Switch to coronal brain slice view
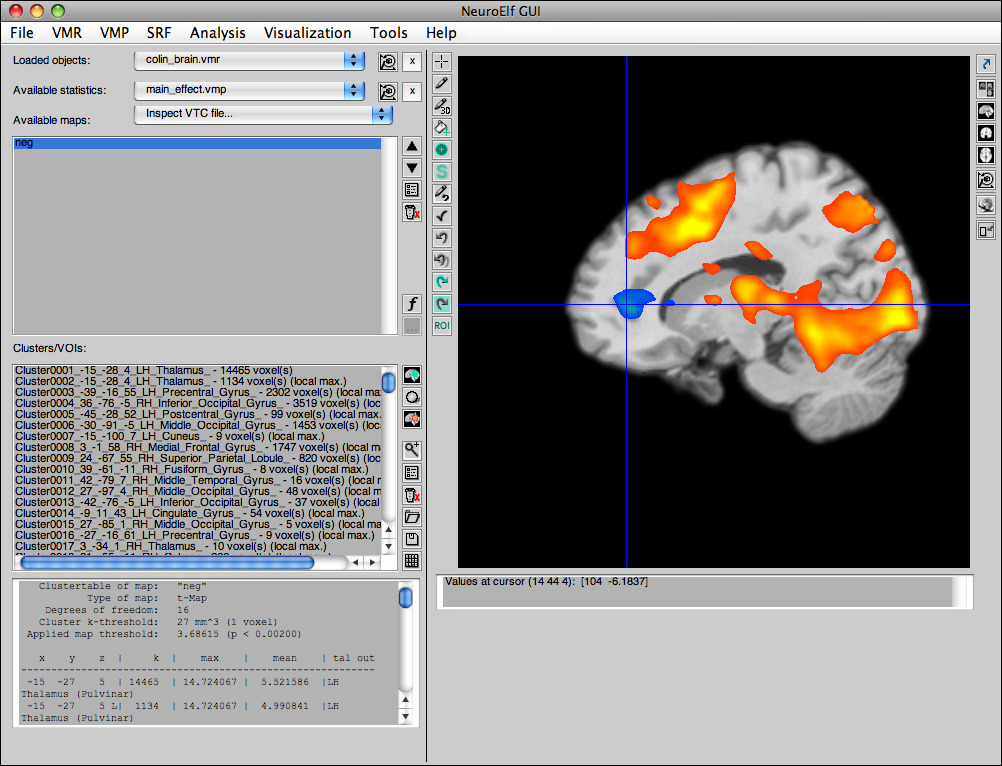1002x766 pixels. tap(986, 133)
